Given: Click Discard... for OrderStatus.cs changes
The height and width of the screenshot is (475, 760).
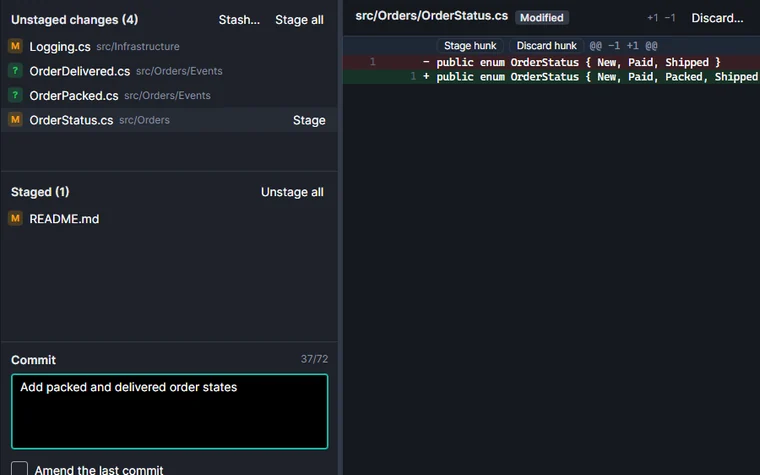Looking at the screenshot, I should [x=717, y=18].
